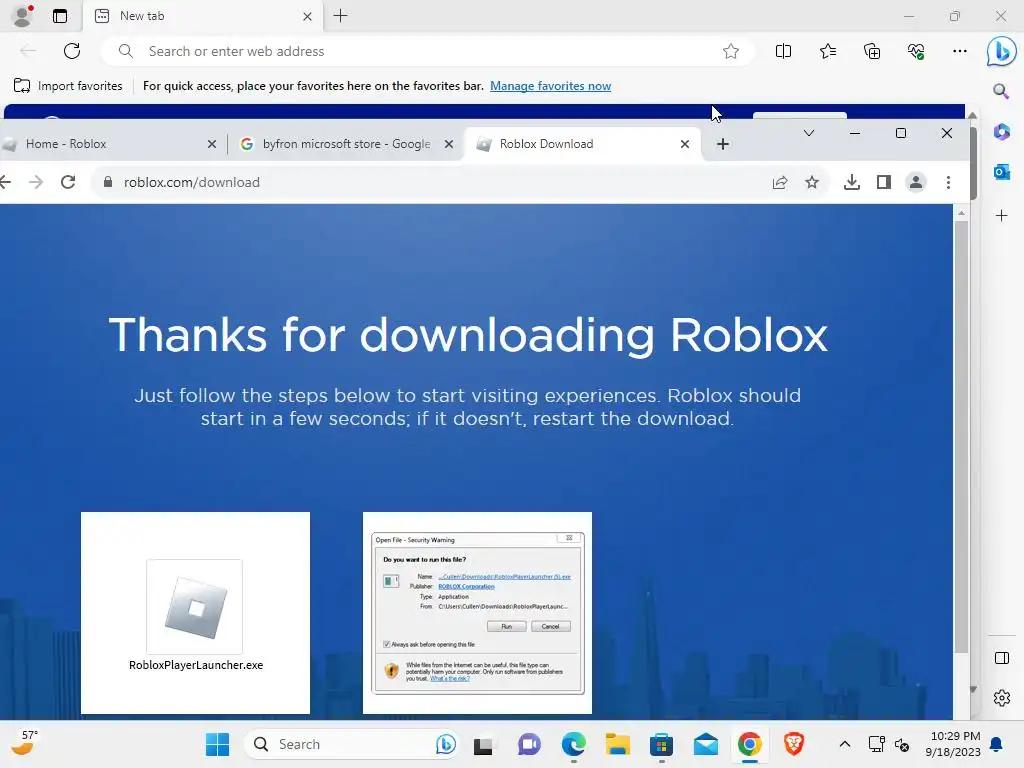
Task: Open Microsoft Store from taskbar
Action: pyautogui.click(x=662, y=744)
